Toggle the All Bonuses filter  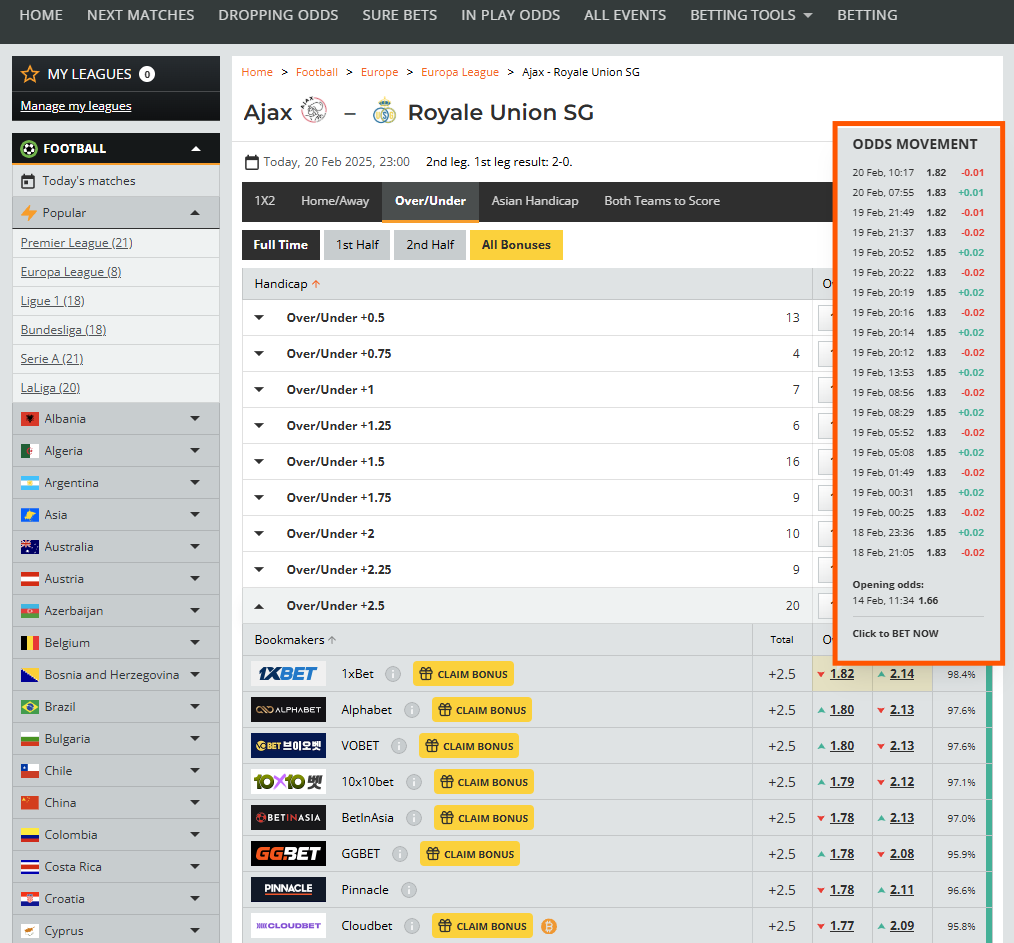point(516,245)
